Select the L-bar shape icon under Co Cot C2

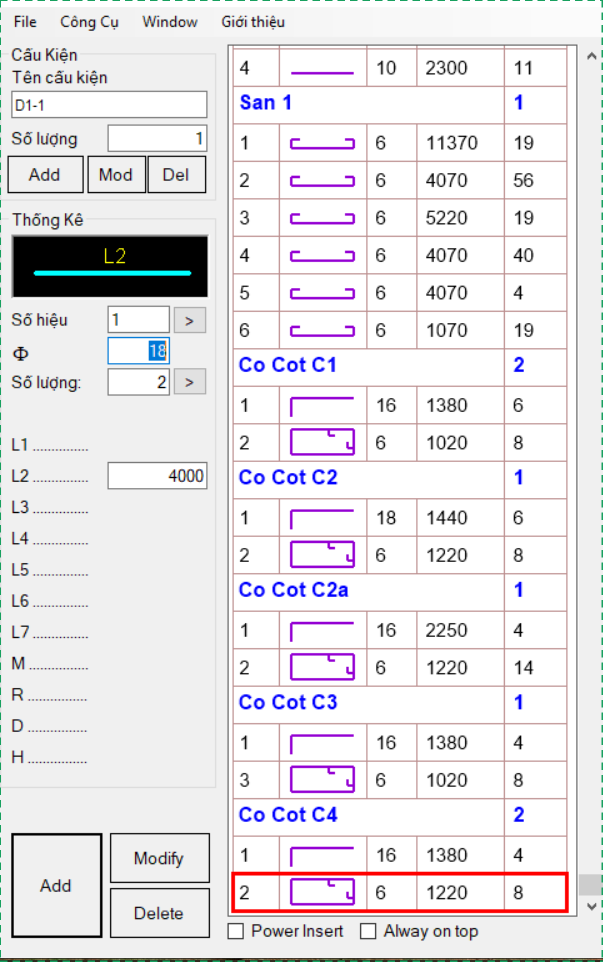click(x=323, y=518)
